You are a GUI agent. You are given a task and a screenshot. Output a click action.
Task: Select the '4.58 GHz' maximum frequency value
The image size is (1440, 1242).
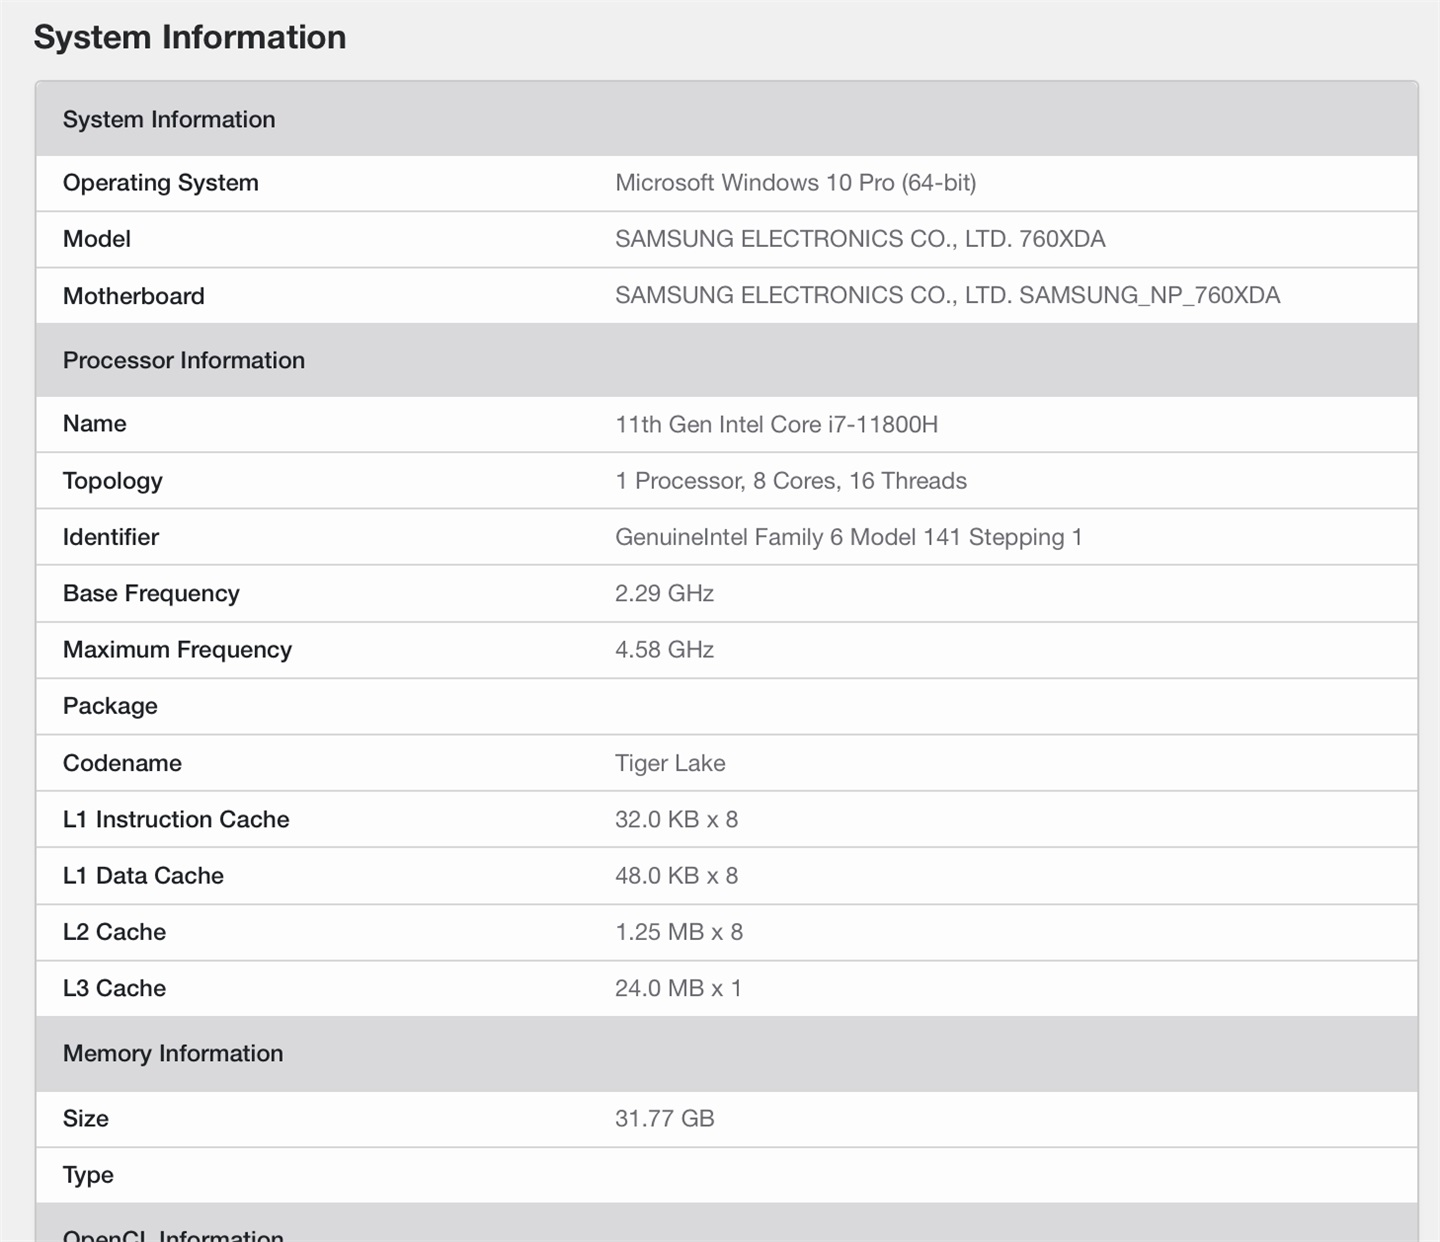click(x=665, y=650)
